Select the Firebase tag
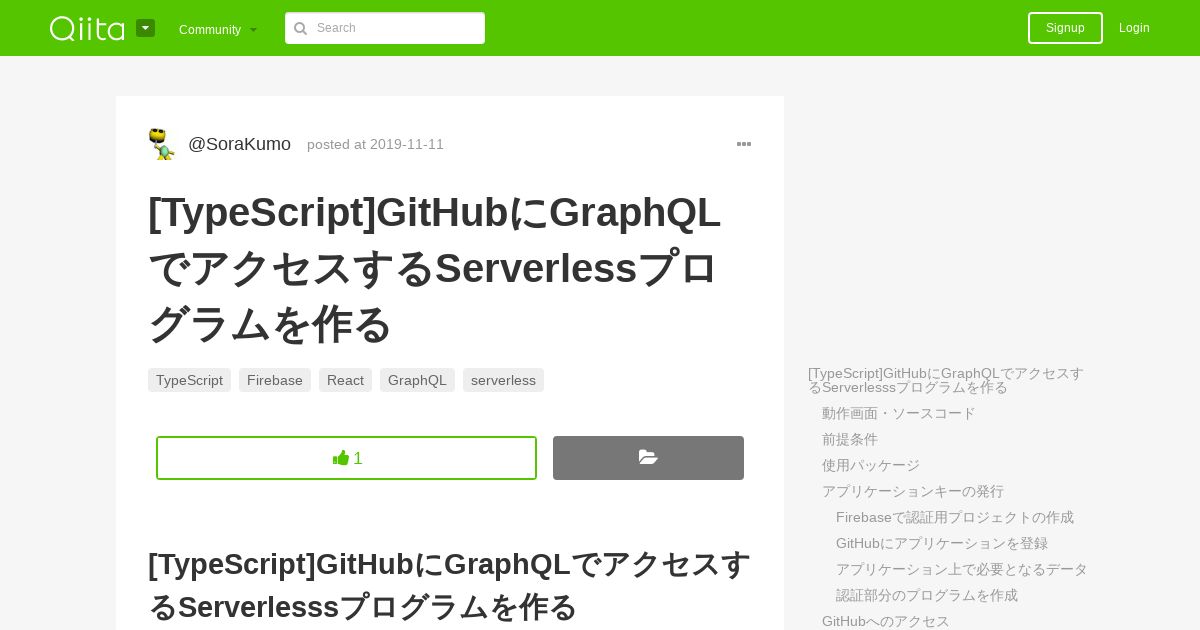Image resolution: width=1200 pixels, height=630 pixels. [x=275, y=380]
